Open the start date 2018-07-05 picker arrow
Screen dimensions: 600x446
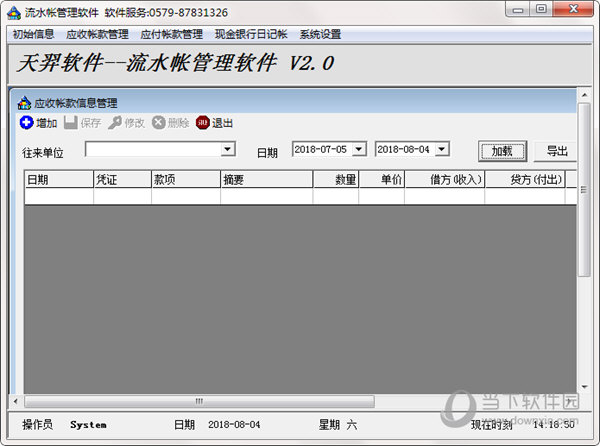359,149
